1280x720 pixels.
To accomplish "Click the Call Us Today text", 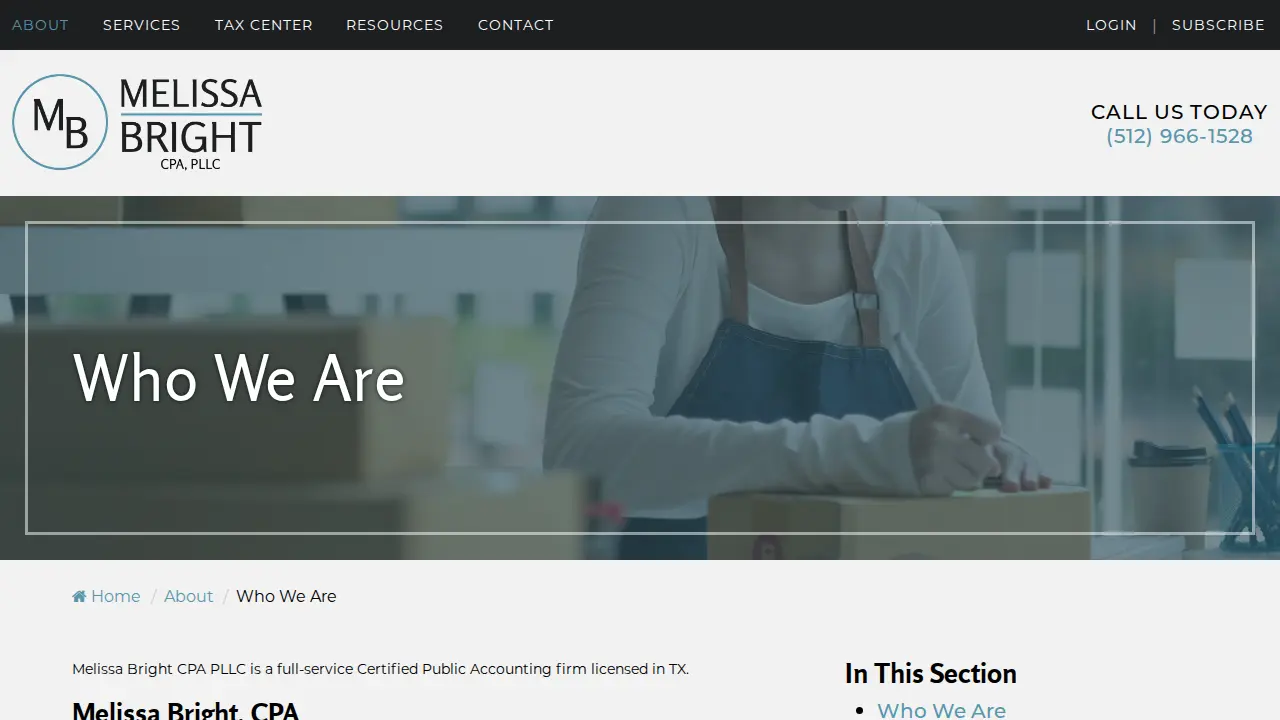I will click(x=1179, y=112).
